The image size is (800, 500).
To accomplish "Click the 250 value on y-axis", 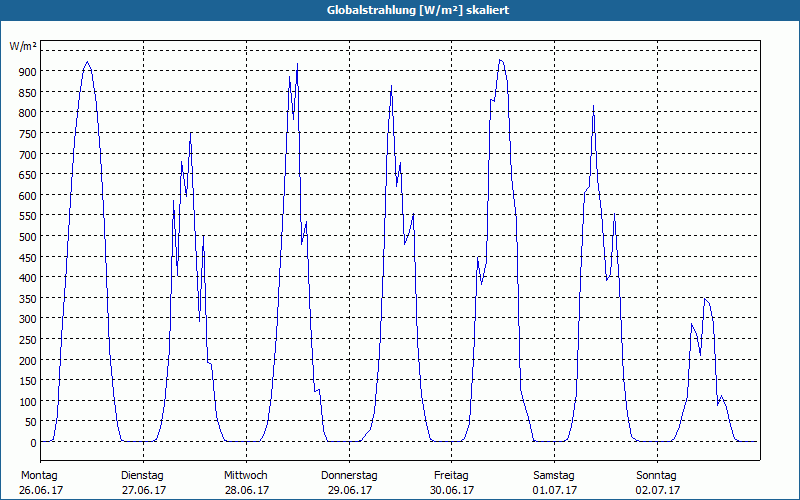I will point(28,340).
